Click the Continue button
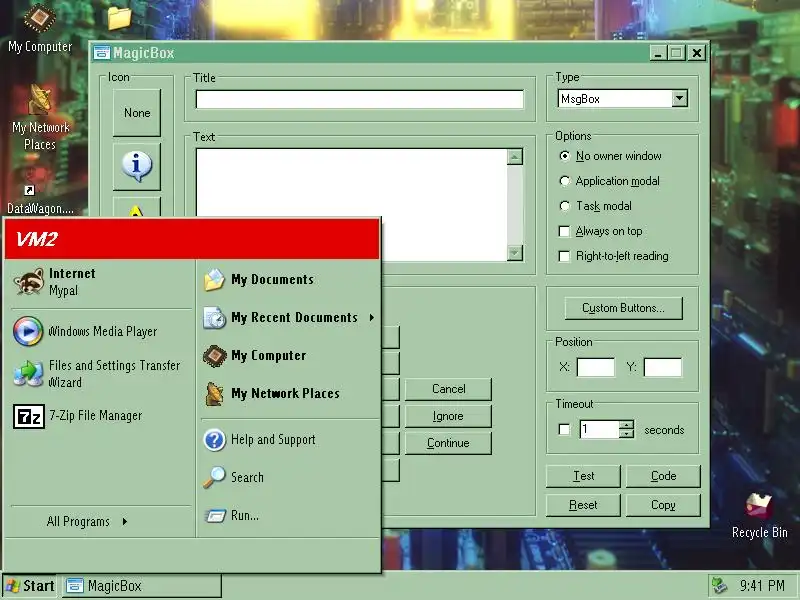The height and width of the screenshot is (600, 800). point(448,443)
